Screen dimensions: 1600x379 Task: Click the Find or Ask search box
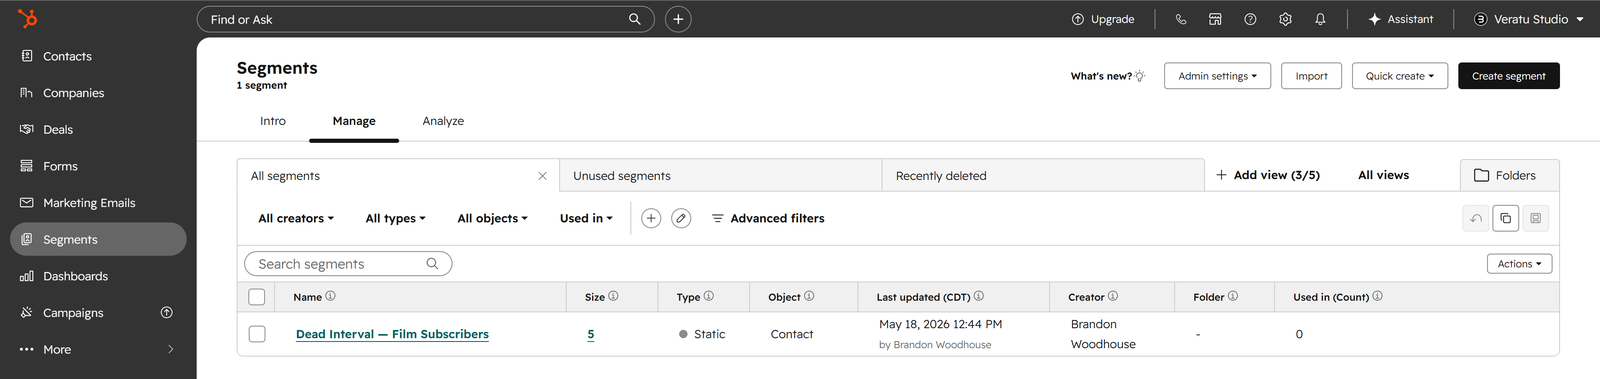tap(426, 19)
